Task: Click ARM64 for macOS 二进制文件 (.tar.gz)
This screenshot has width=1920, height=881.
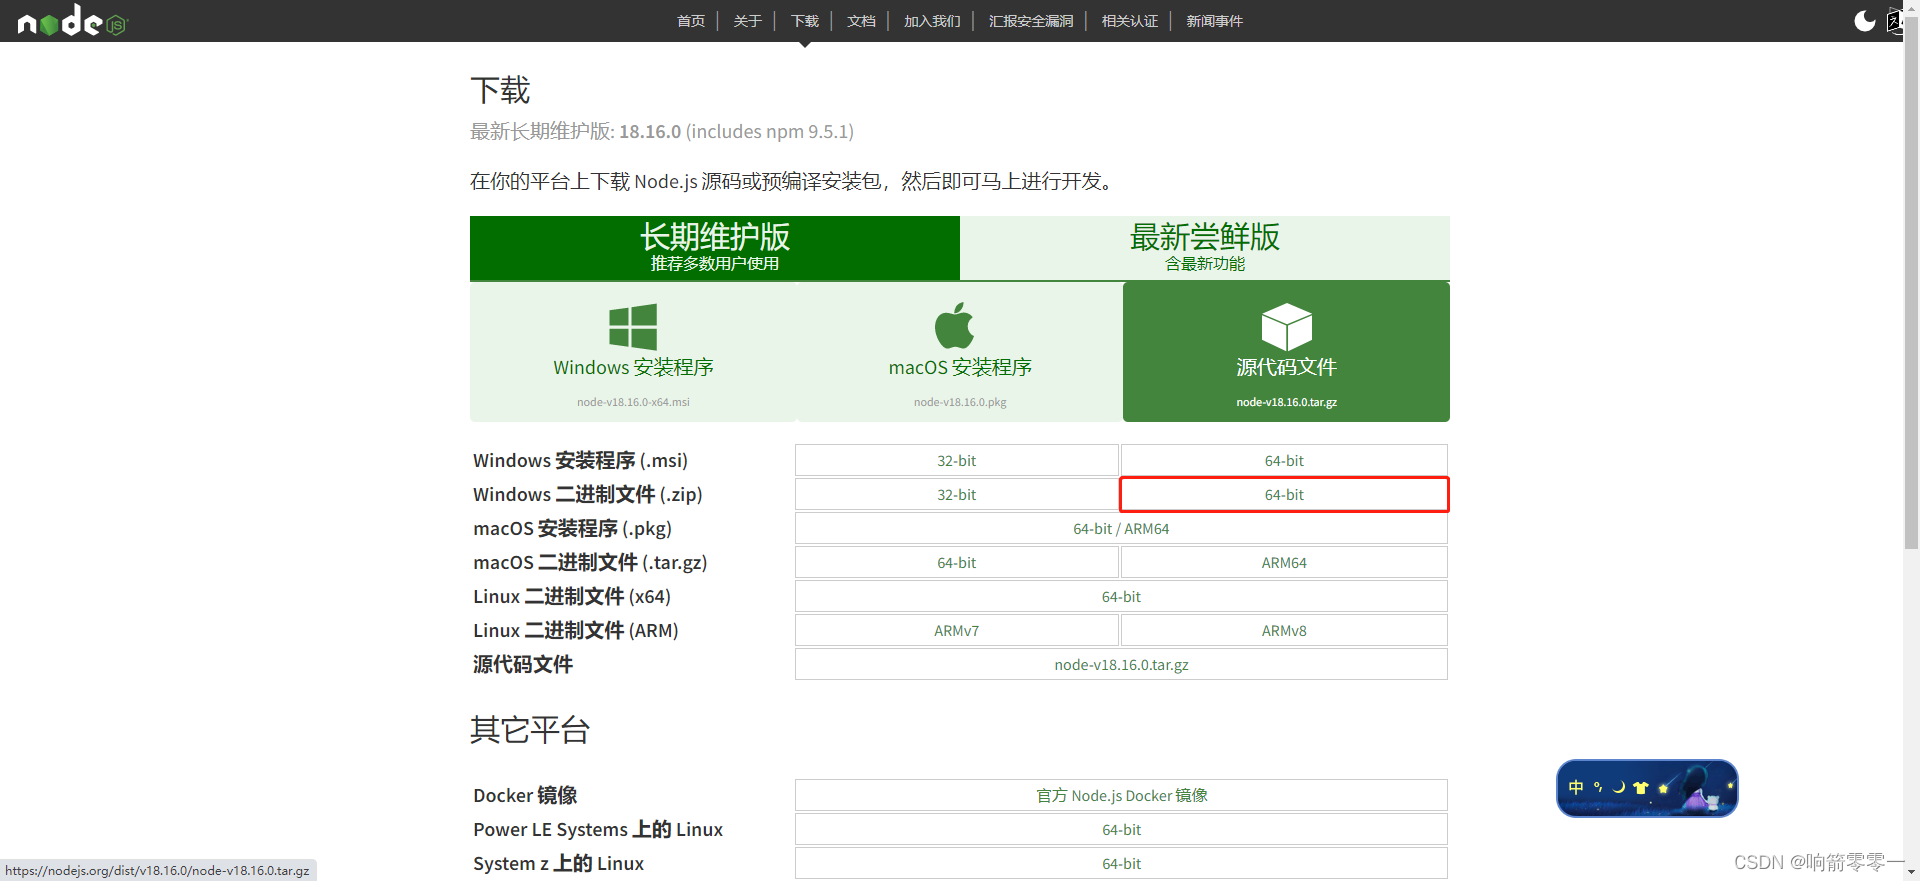Action: click(1284, 563)
